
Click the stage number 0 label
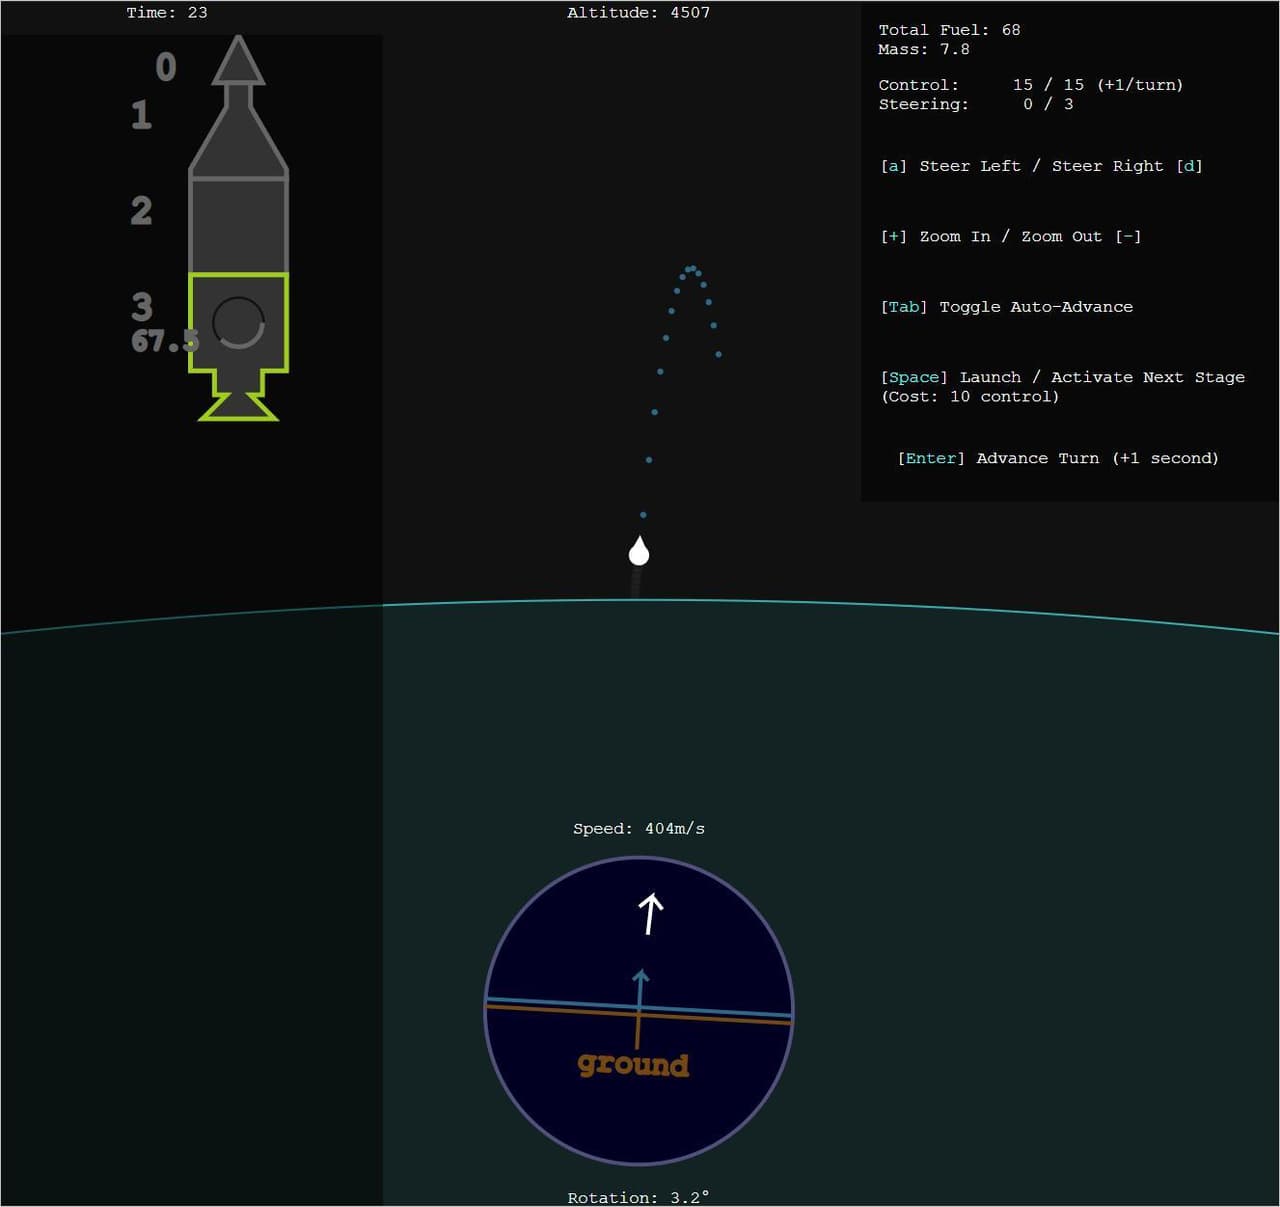click(166, 67)
